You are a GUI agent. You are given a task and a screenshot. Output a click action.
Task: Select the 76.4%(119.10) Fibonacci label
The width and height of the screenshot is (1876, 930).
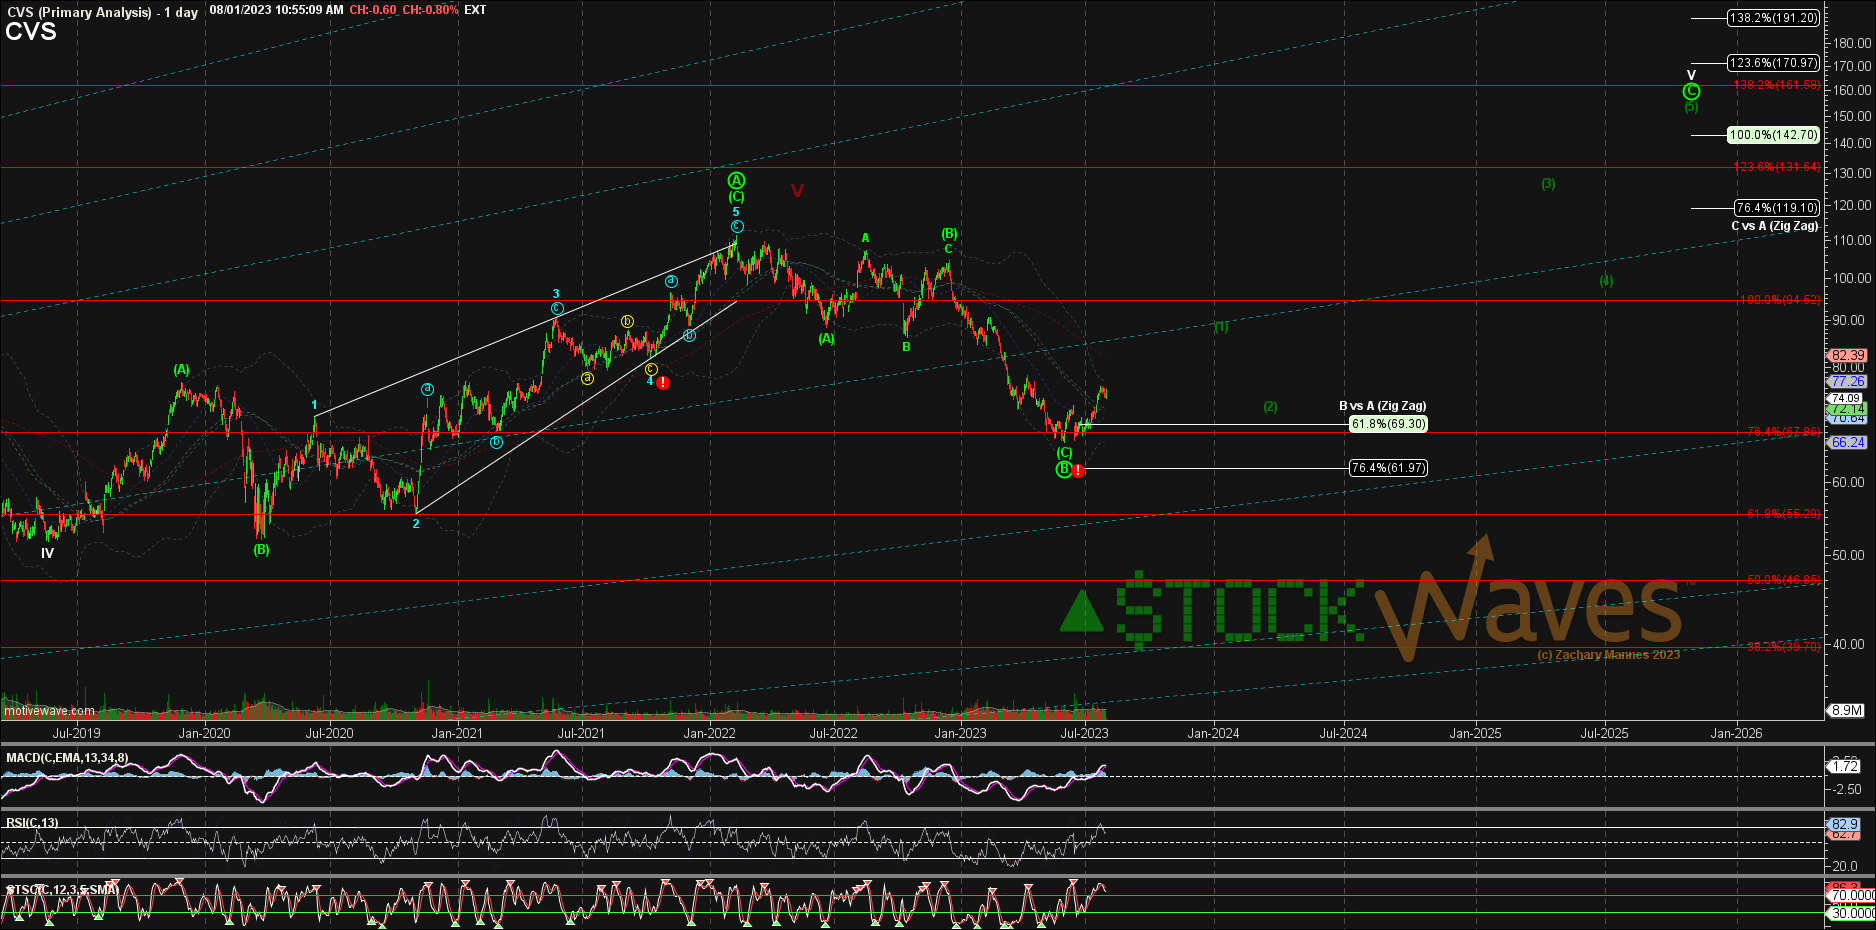coord(1777,208)
